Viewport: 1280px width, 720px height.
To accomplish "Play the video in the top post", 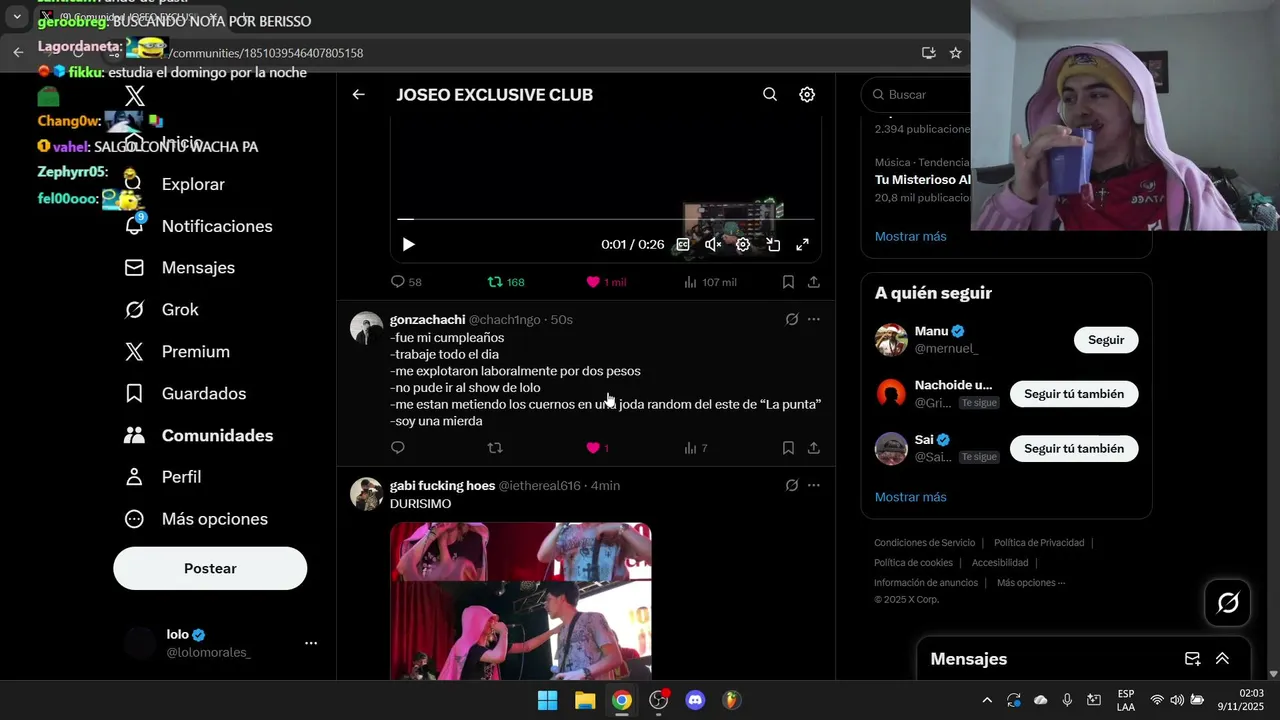I will point(408,244).
